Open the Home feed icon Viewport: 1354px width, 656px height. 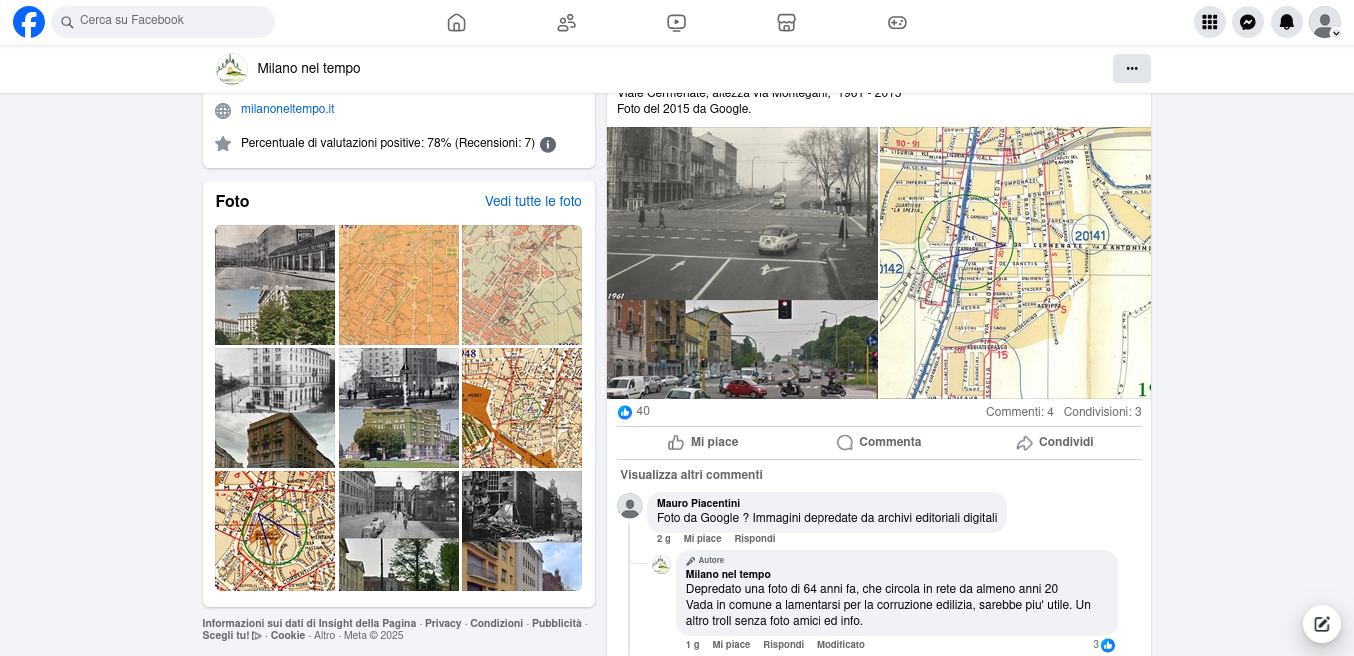point(457,22)
